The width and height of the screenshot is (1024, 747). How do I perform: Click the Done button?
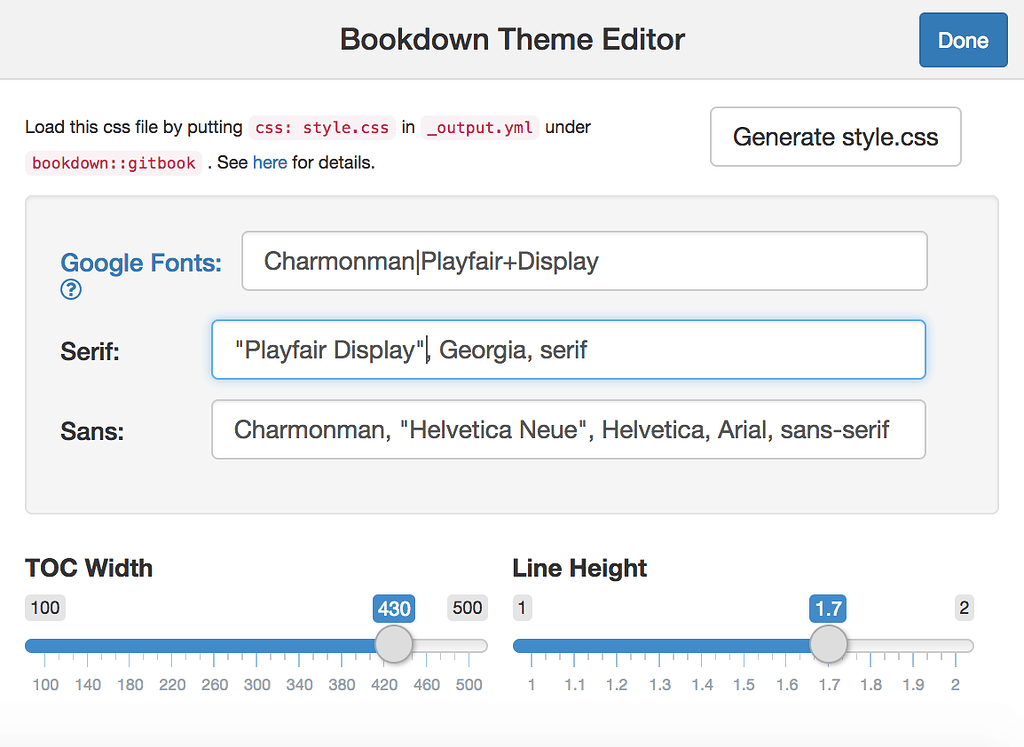pos(962,40)
